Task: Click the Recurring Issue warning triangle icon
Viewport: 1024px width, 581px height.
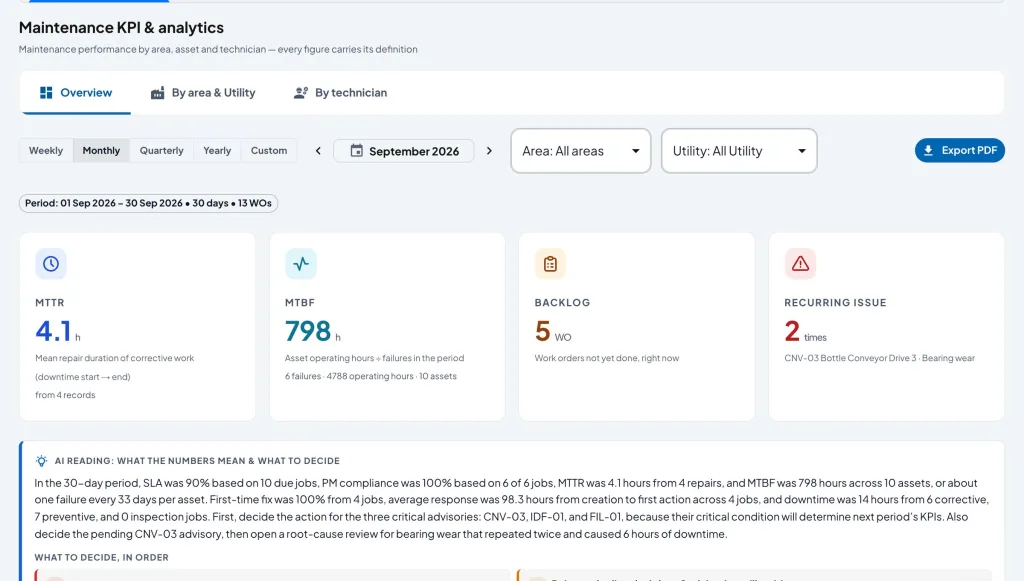Action: [x=800, y=264]
